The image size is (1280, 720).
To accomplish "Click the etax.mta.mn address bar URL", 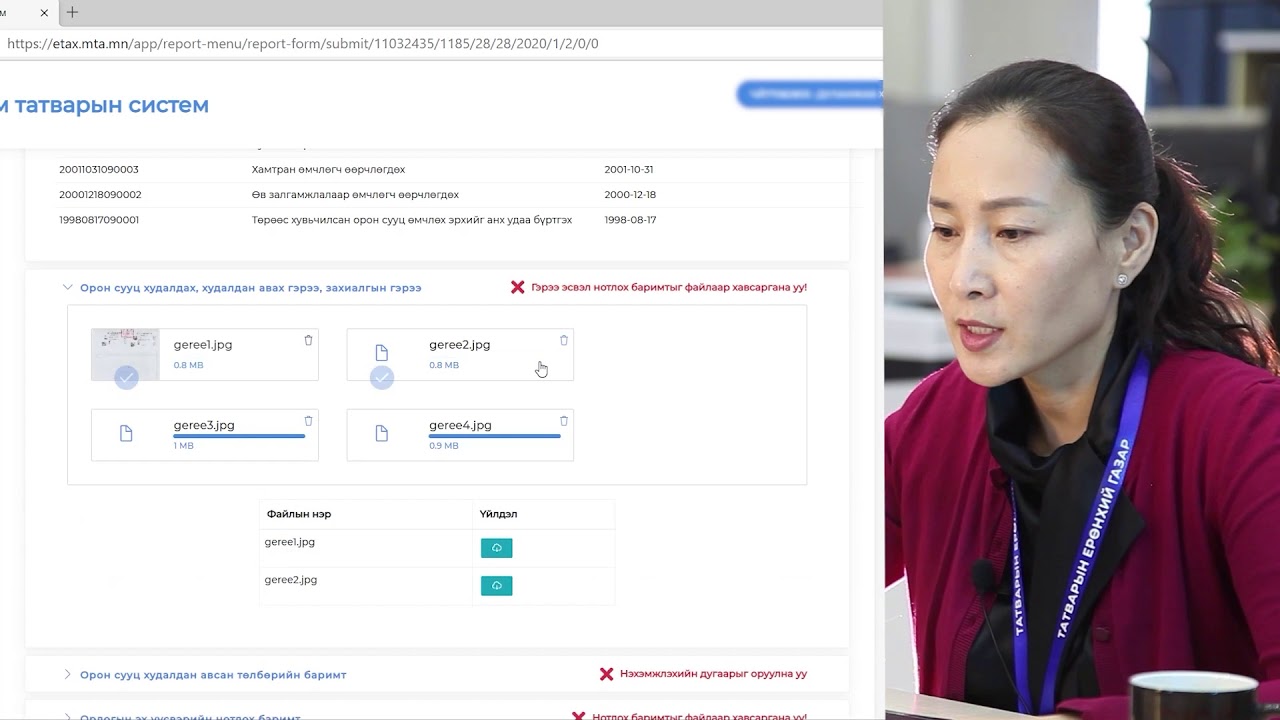I will point(303,44).
